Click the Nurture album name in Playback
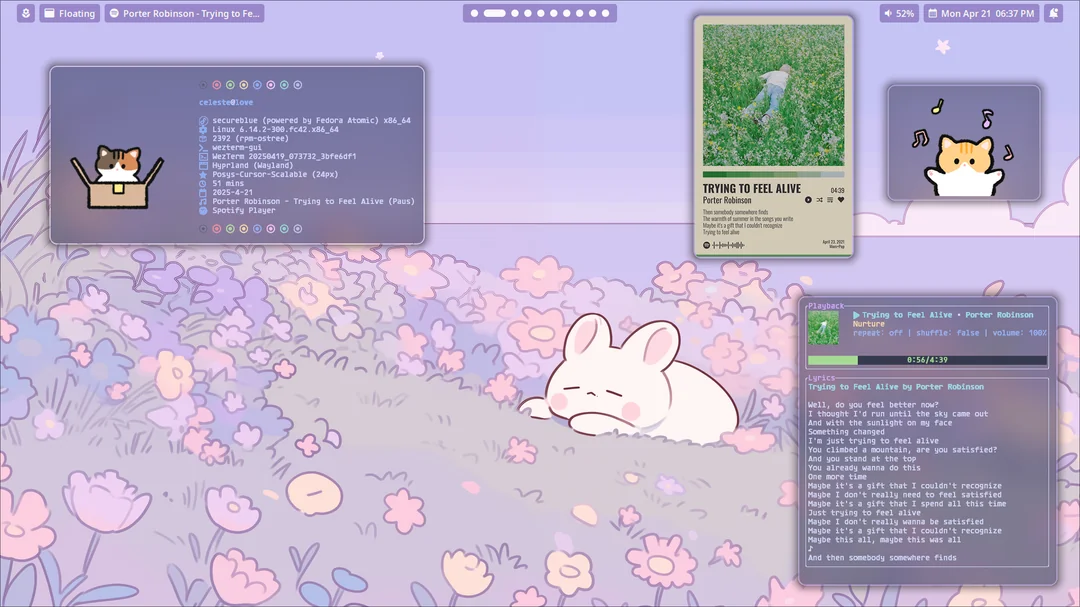Image resolution: width=1080 pixels, height=607 pixels. pos(869,324)
